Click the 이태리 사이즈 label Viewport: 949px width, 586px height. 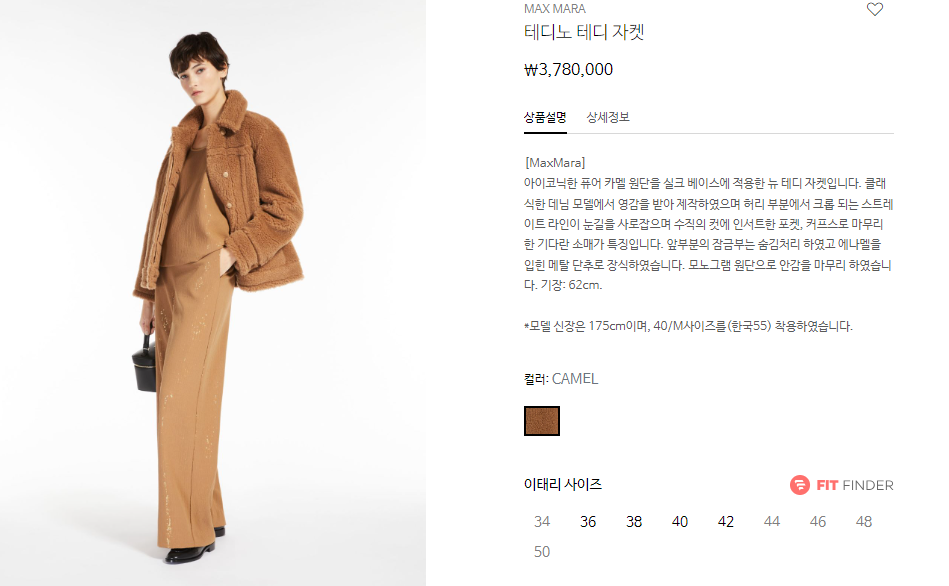[x=562, y=484]
